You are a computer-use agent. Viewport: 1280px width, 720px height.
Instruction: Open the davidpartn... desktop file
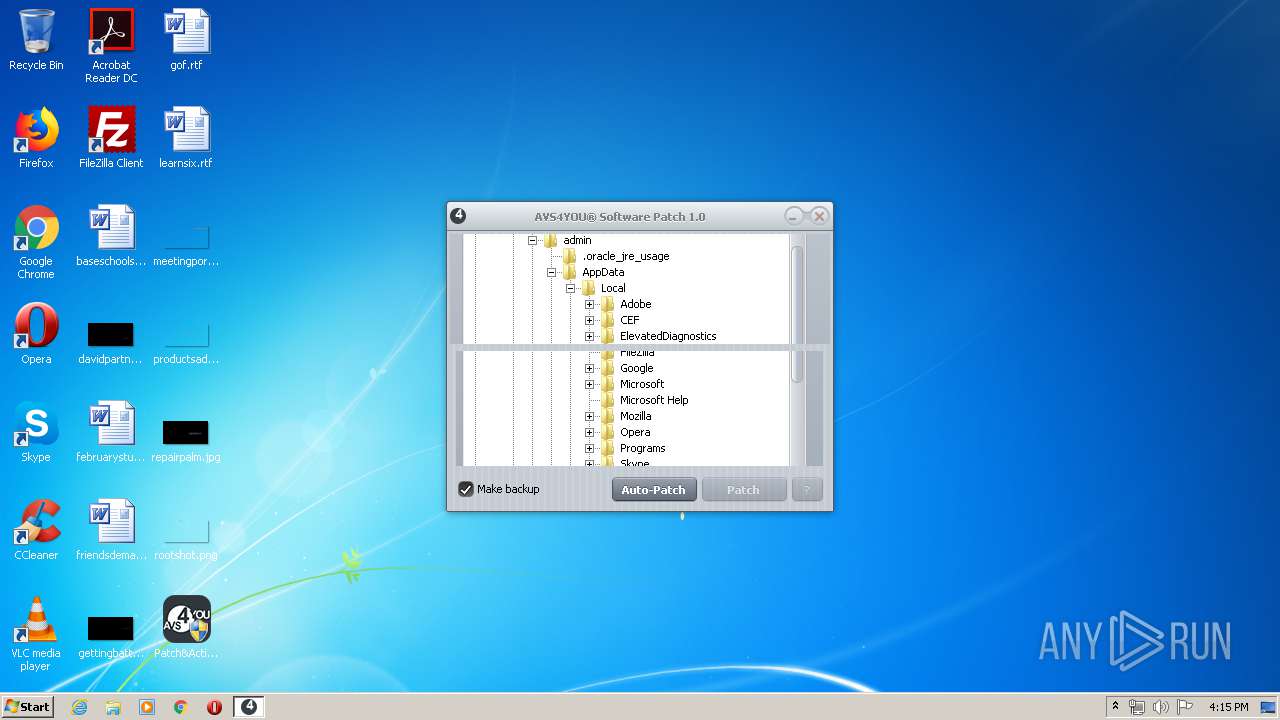(x=111, y=343)
